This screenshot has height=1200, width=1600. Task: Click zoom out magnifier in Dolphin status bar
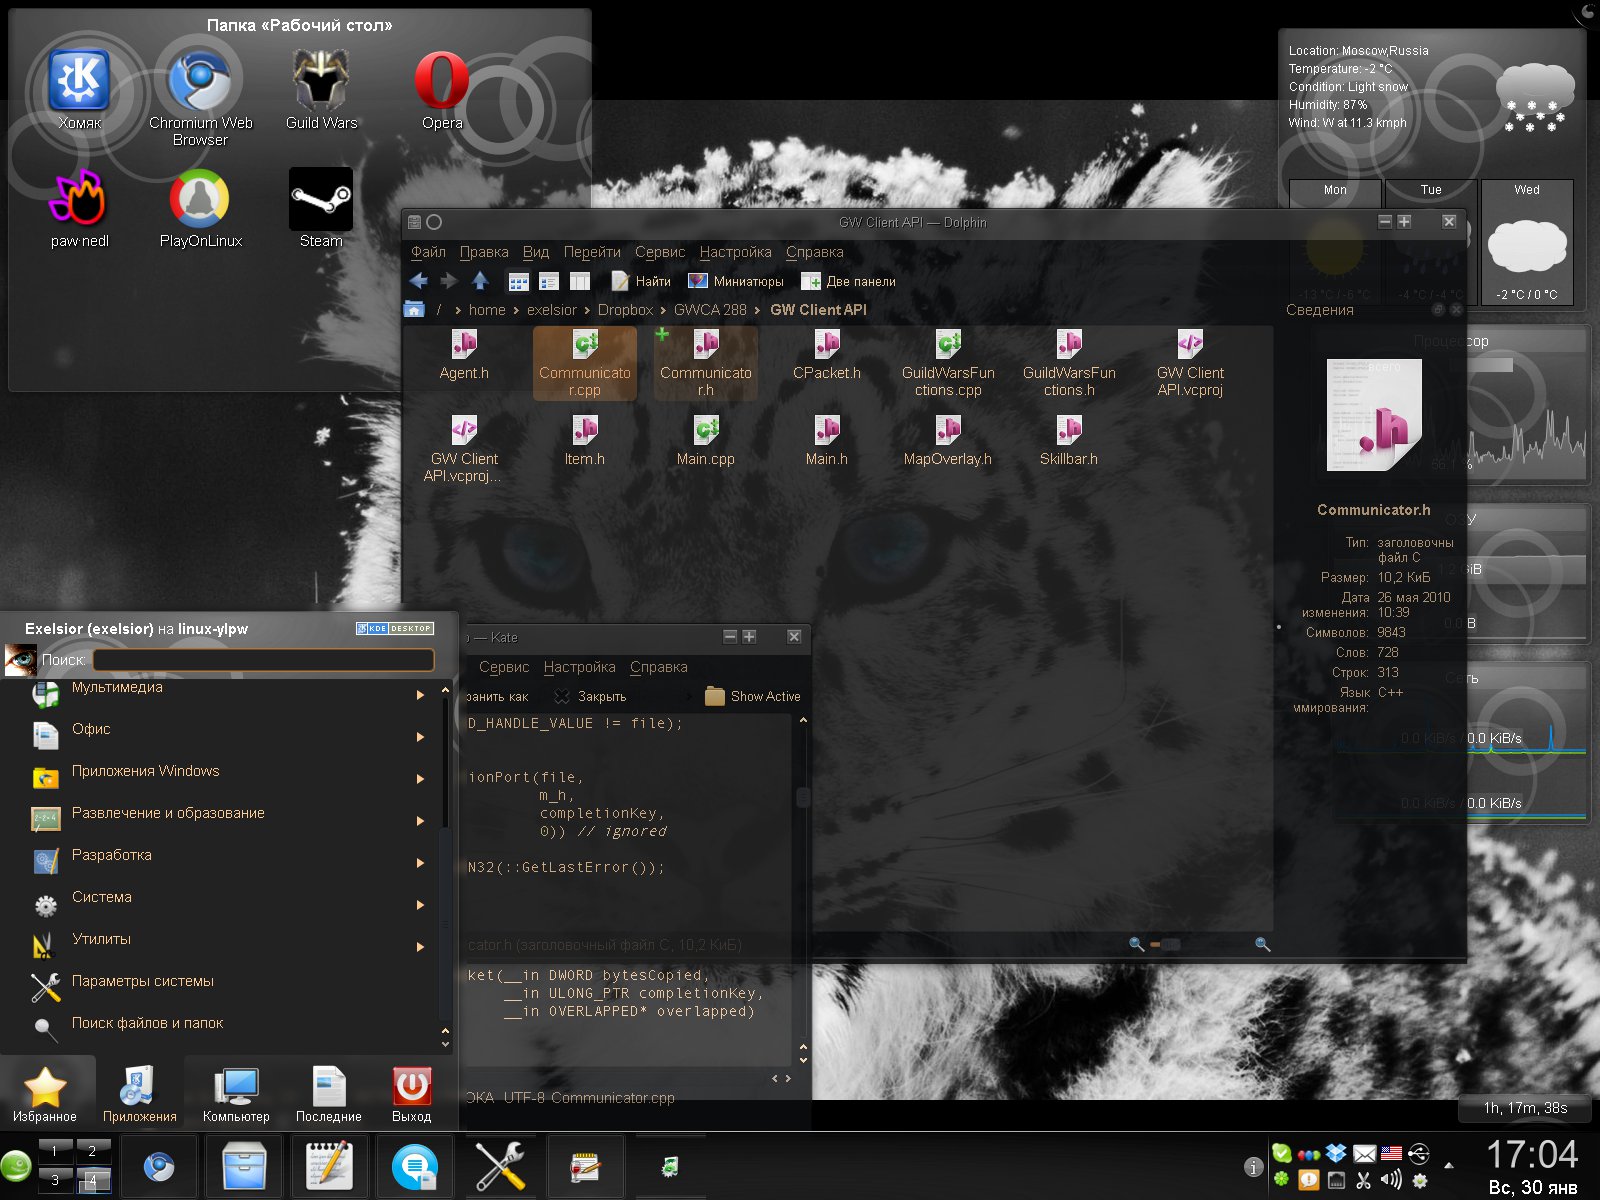coord(1137,944)
